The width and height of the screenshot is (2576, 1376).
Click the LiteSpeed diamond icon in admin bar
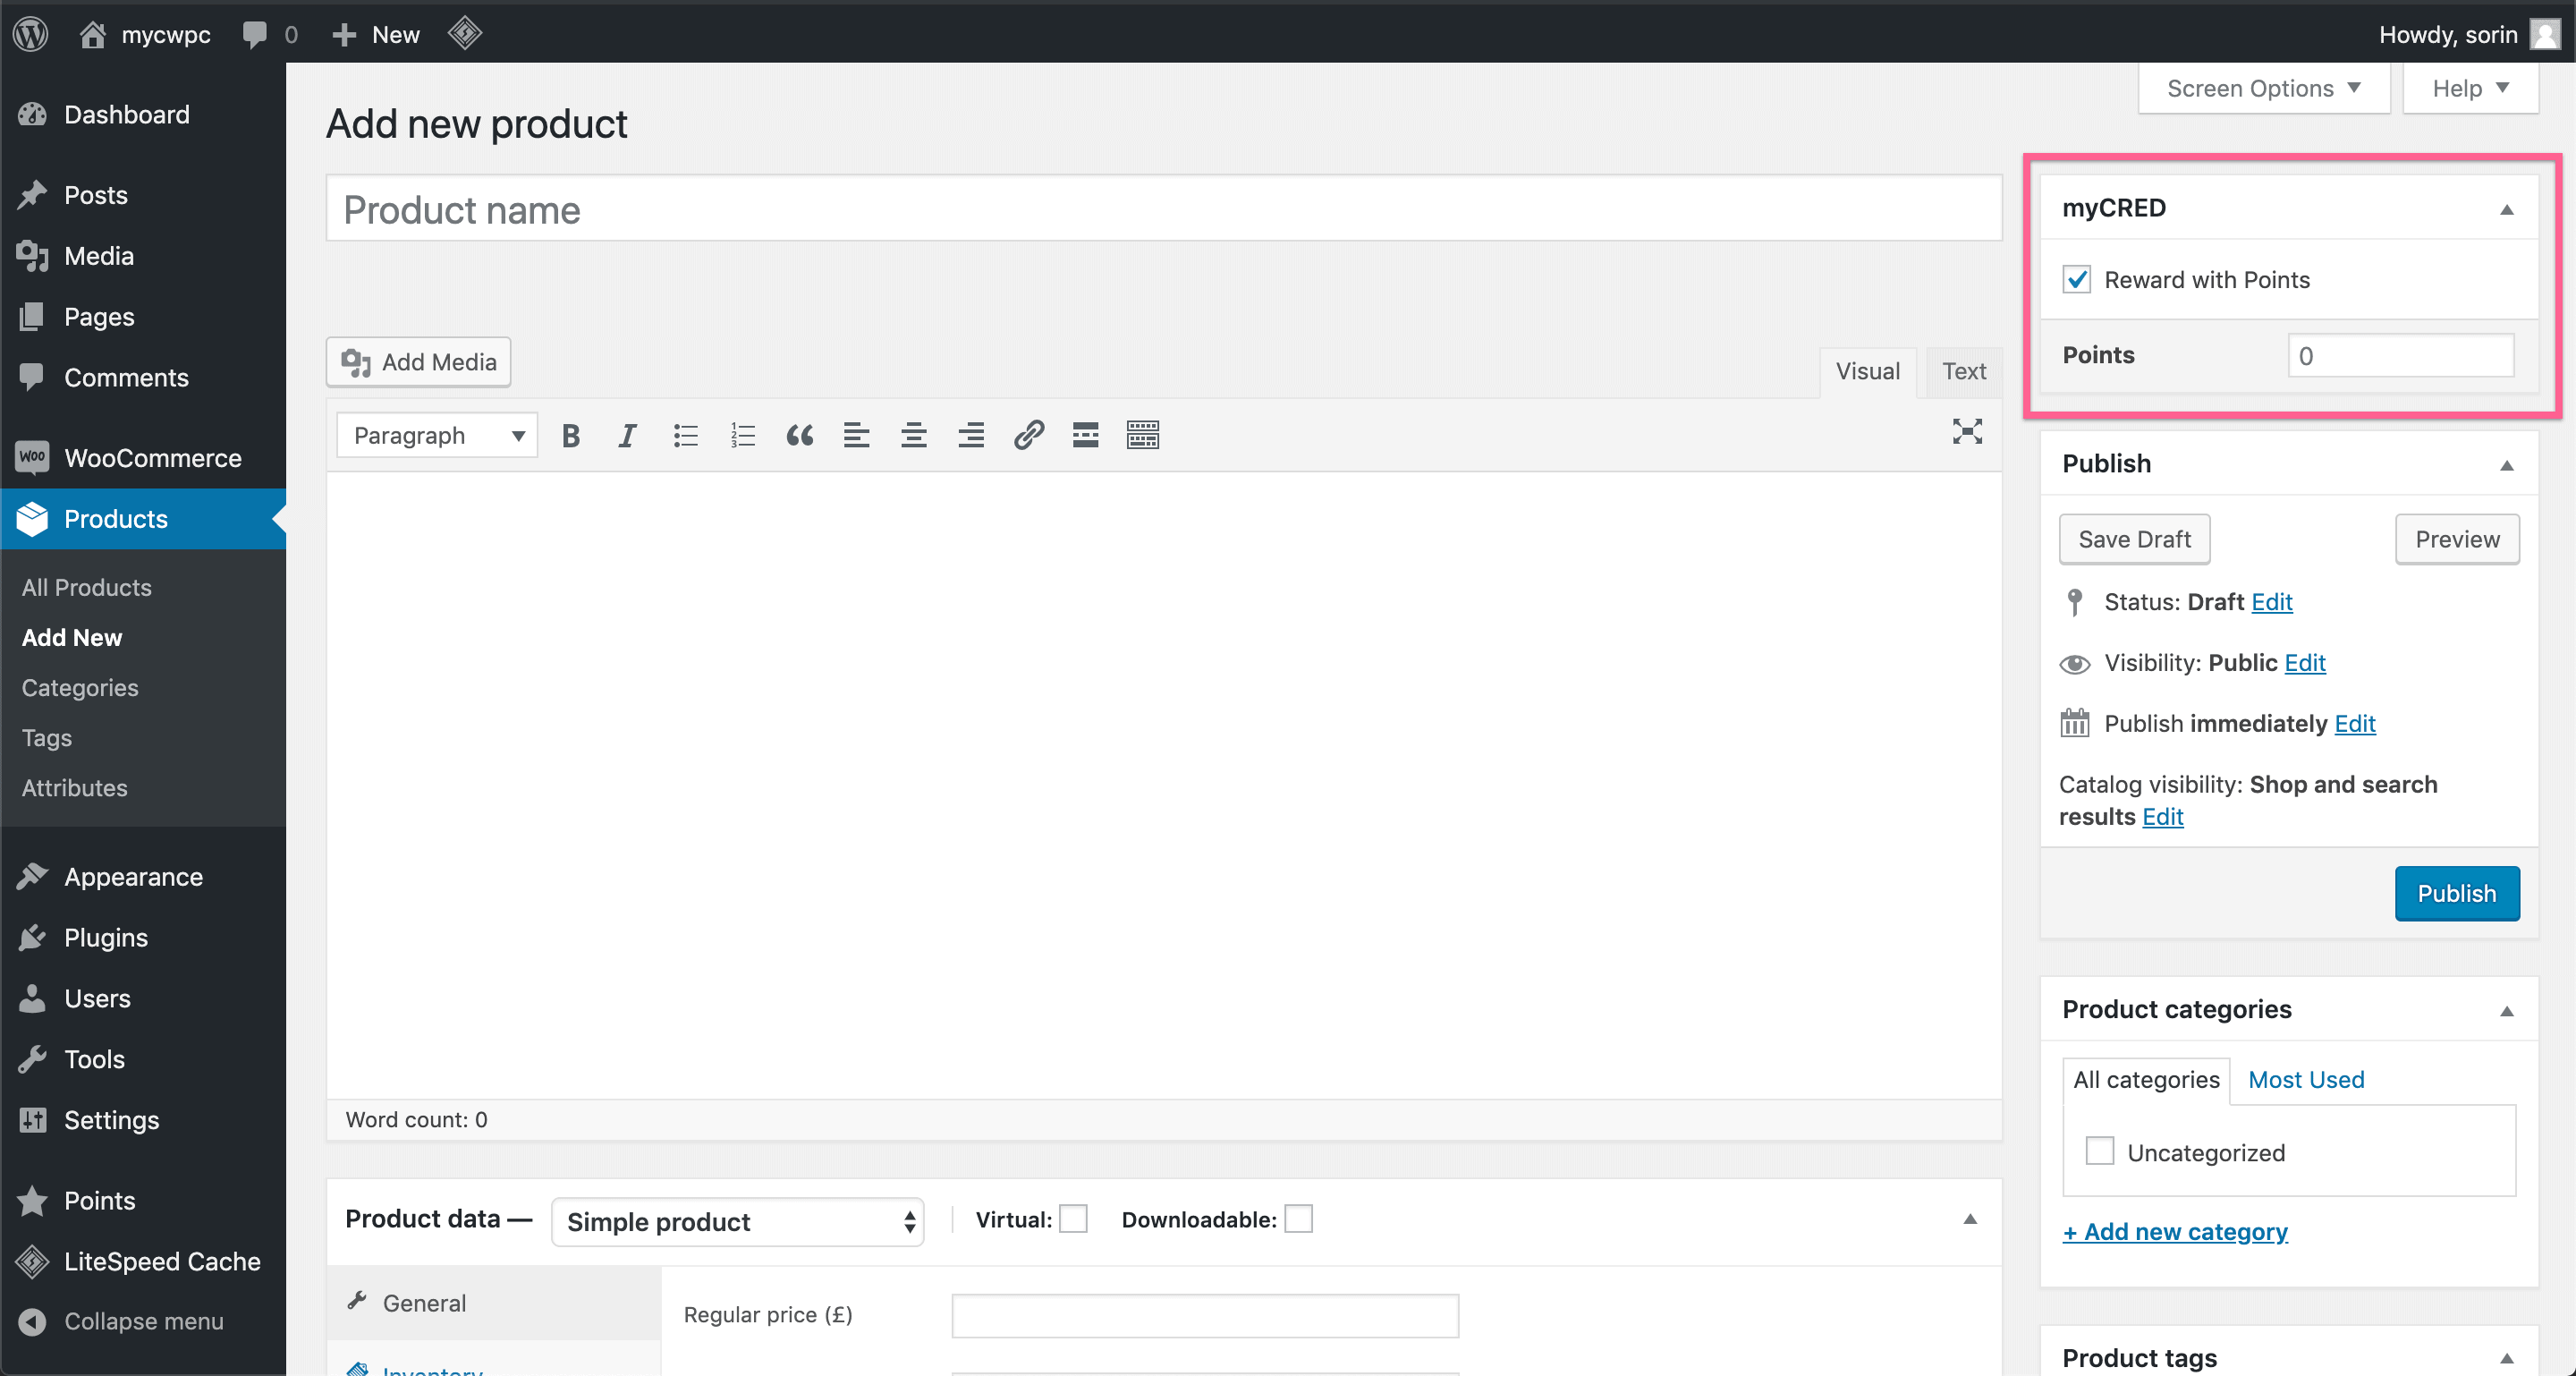[x=465, y=33]
